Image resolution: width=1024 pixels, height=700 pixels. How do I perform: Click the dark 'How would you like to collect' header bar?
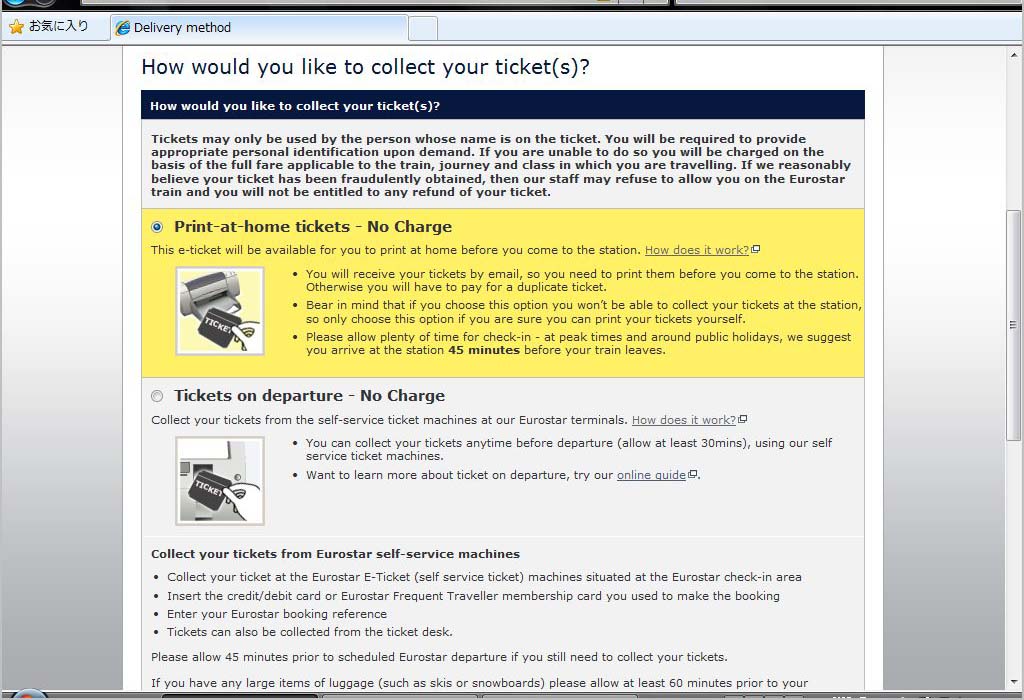tap(502, 105)
